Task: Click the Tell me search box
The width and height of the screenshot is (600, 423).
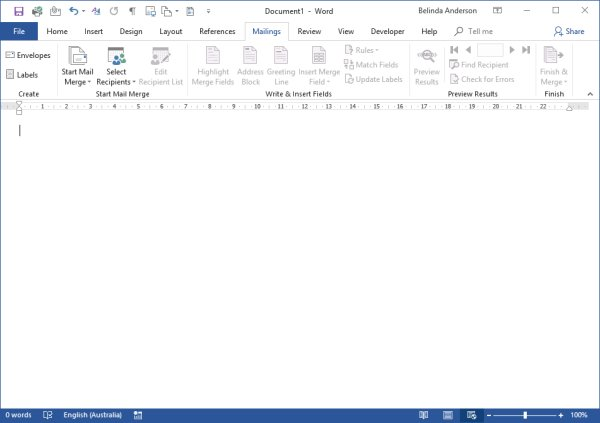Action: (474, 31)
